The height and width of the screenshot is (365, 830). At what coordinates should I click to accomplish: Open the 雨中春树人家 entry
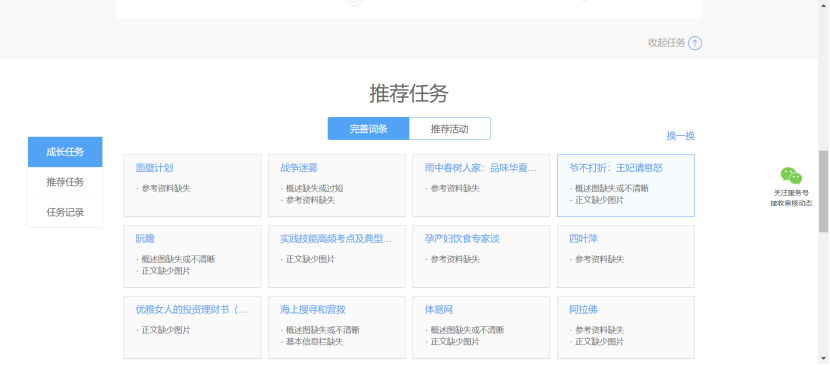coord(481,168)
